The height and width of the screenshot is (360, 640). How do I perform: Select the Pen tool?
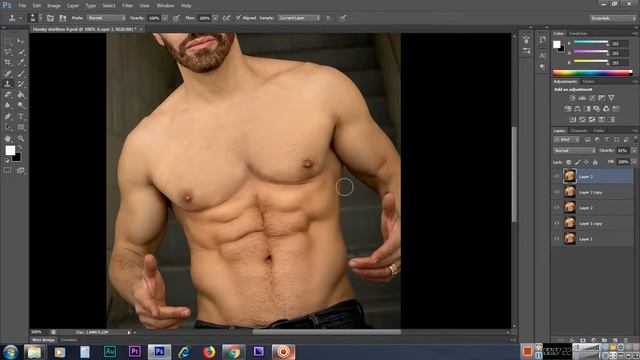point(8,117)
